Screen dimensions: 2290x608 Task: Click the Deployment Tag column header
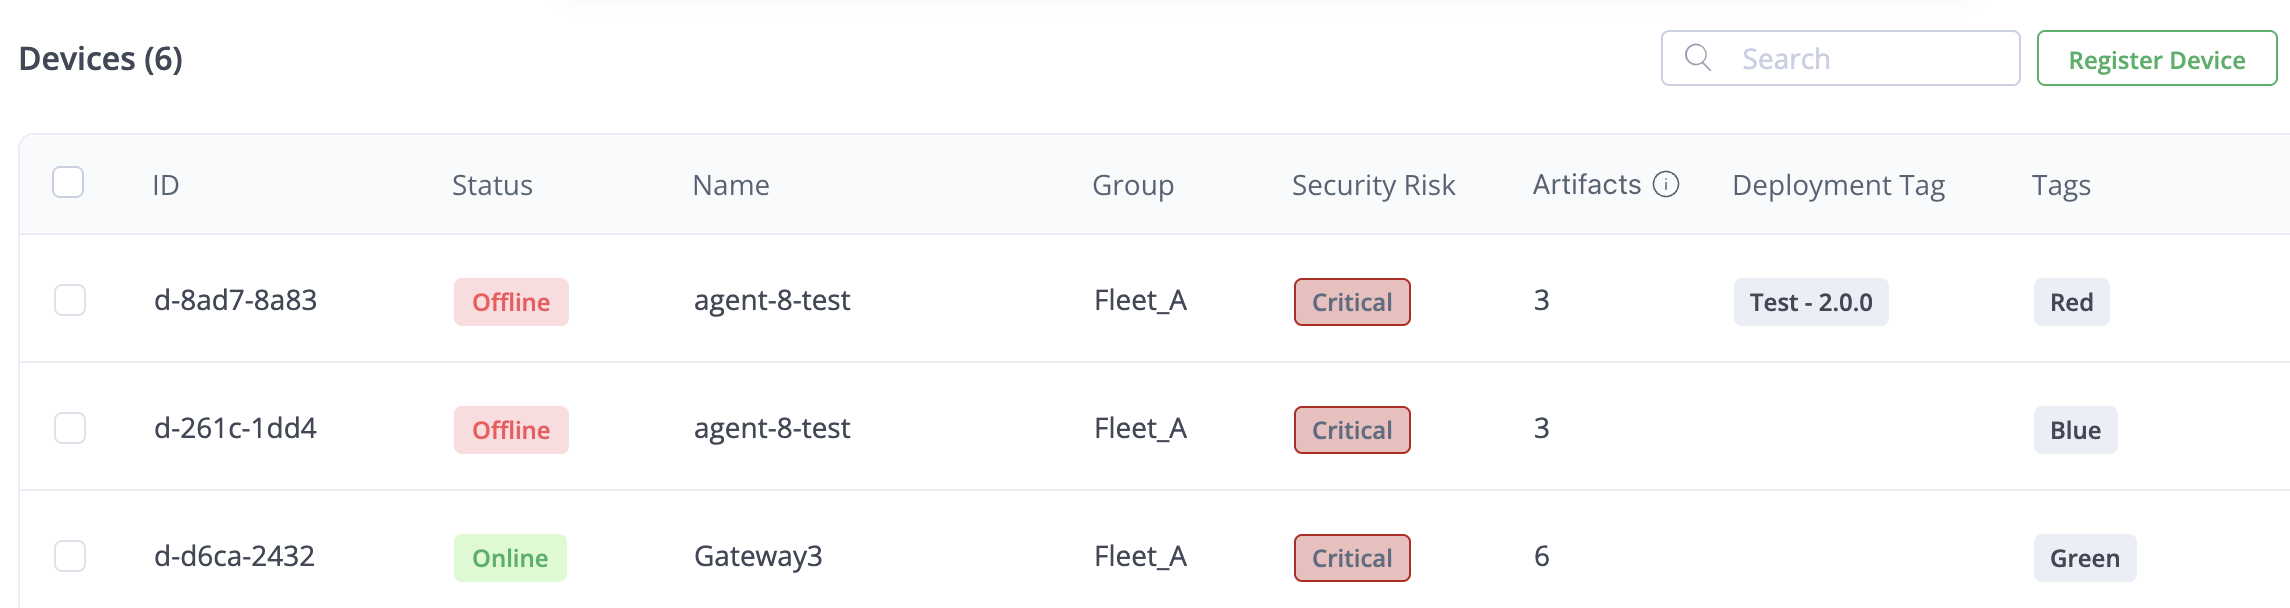[1838, 185]
